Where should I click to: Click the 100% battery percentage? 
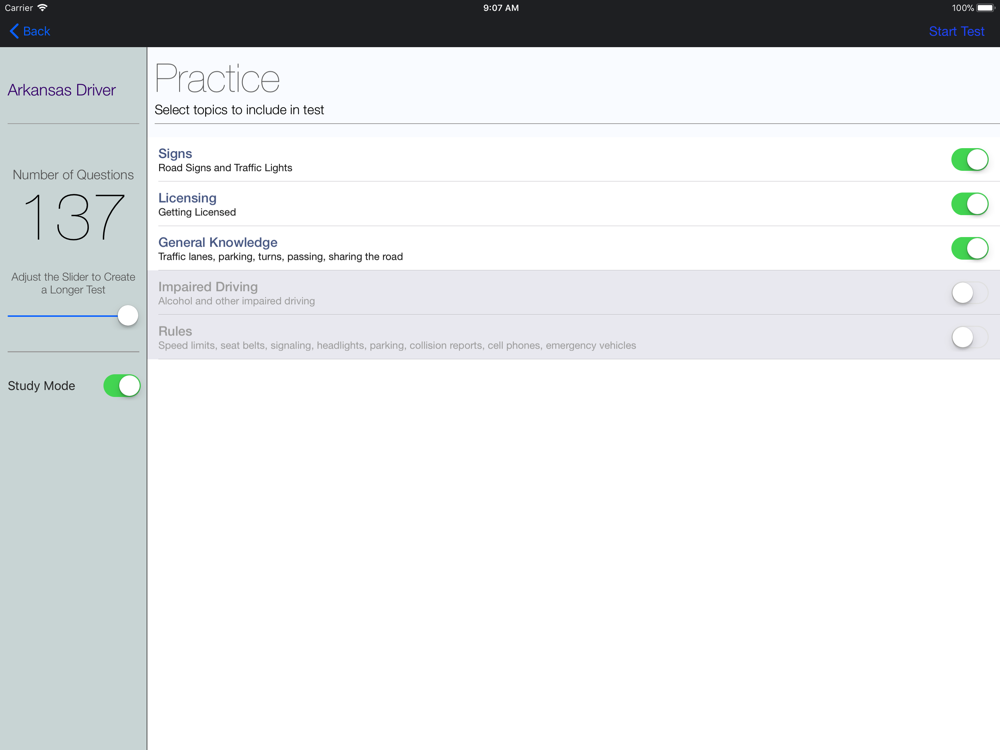(962, 8)
